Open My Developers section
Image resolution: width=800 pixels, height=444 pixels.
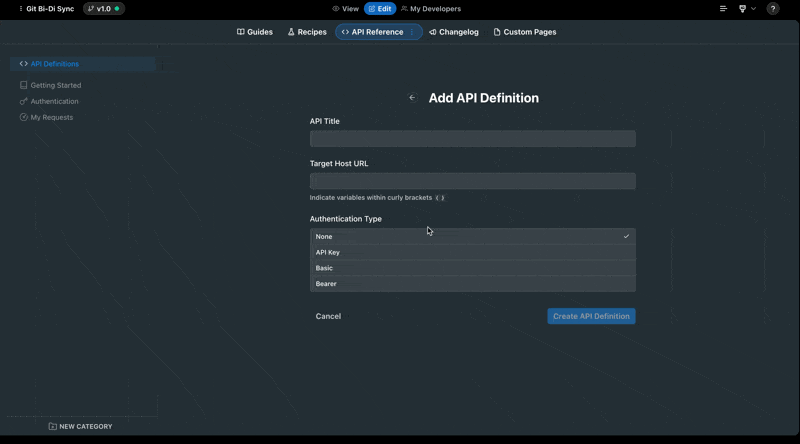431,9
